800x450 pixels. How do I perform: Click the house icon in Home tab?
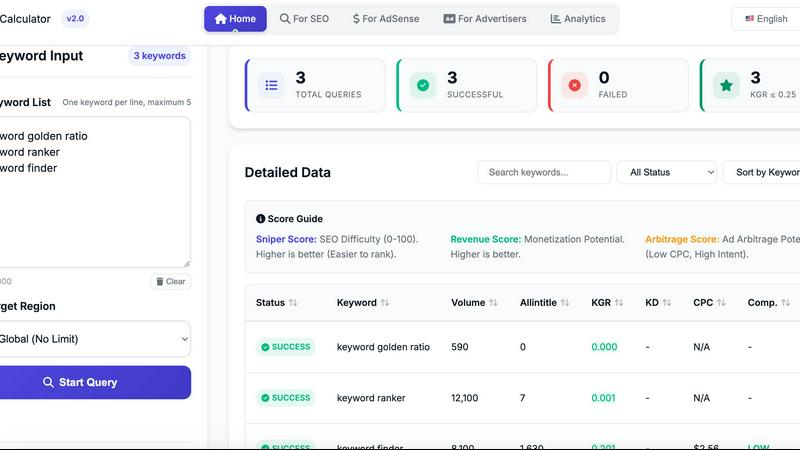point(220,19)
